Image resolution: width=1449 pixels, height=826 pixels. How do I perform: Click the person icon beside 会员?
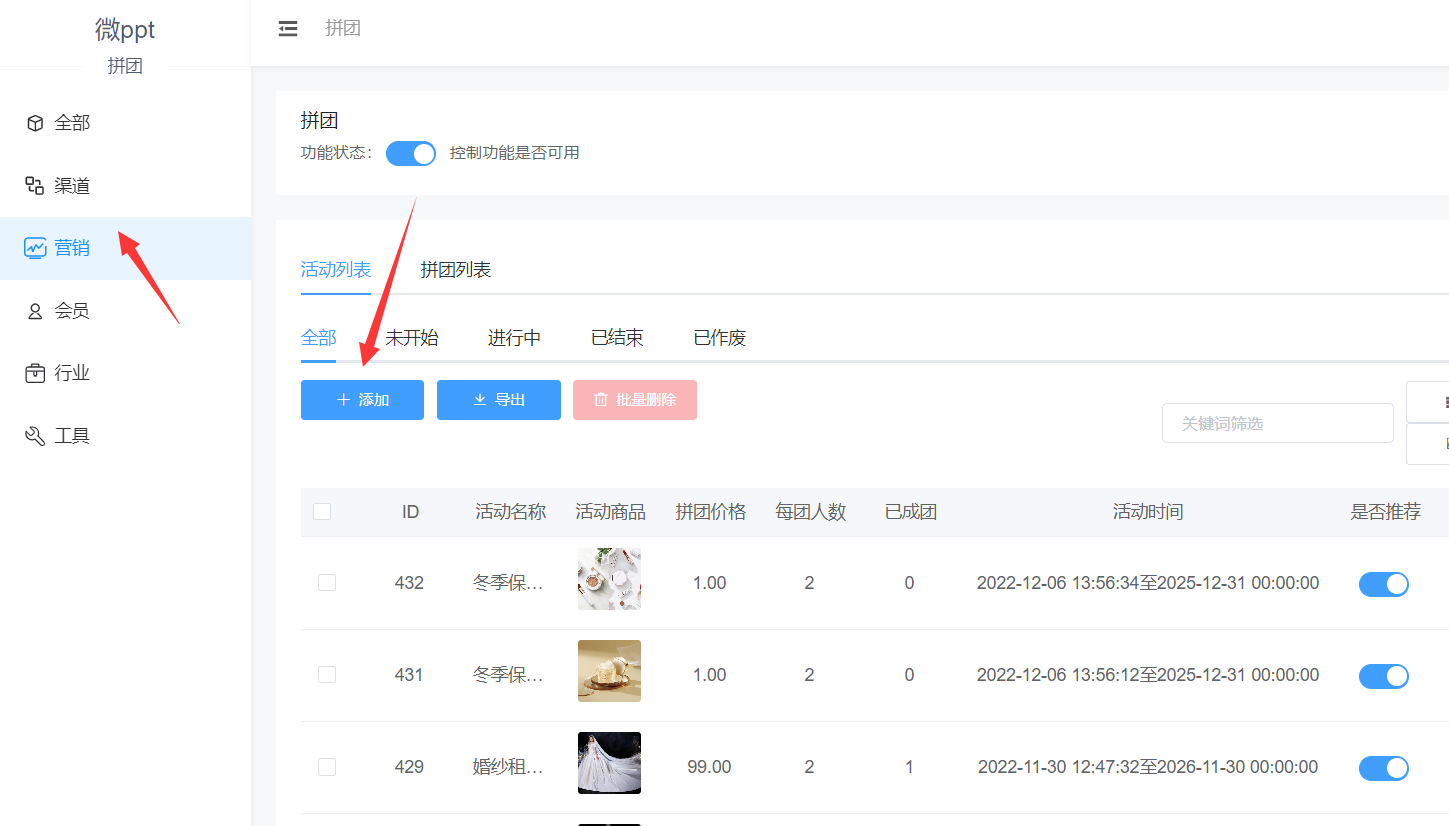[35, 311]
